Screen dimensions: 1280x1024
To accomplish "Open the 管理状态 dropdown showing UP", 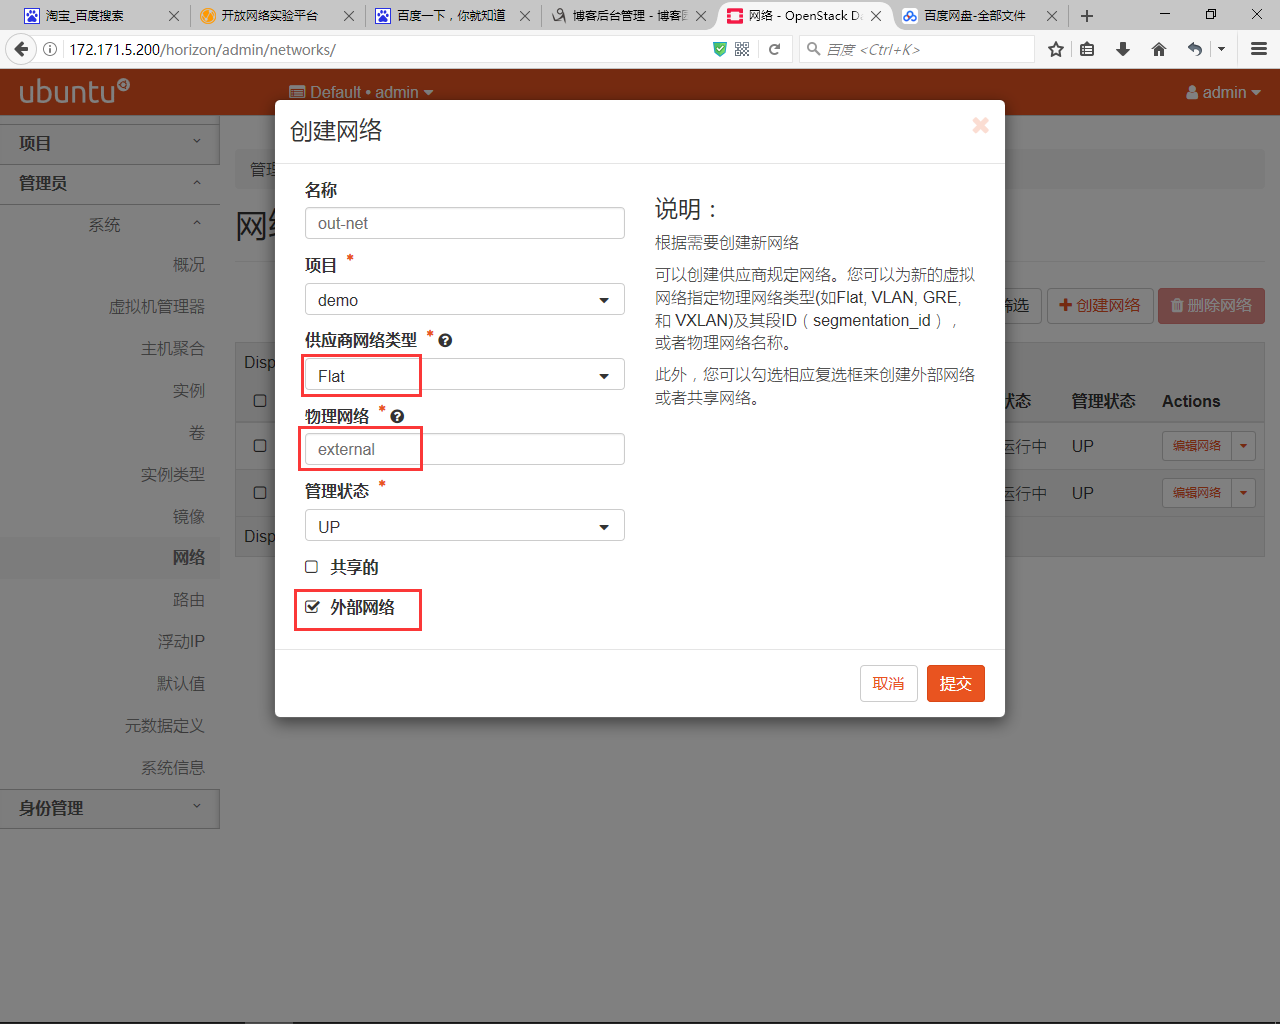I will (x=464, y=527).
